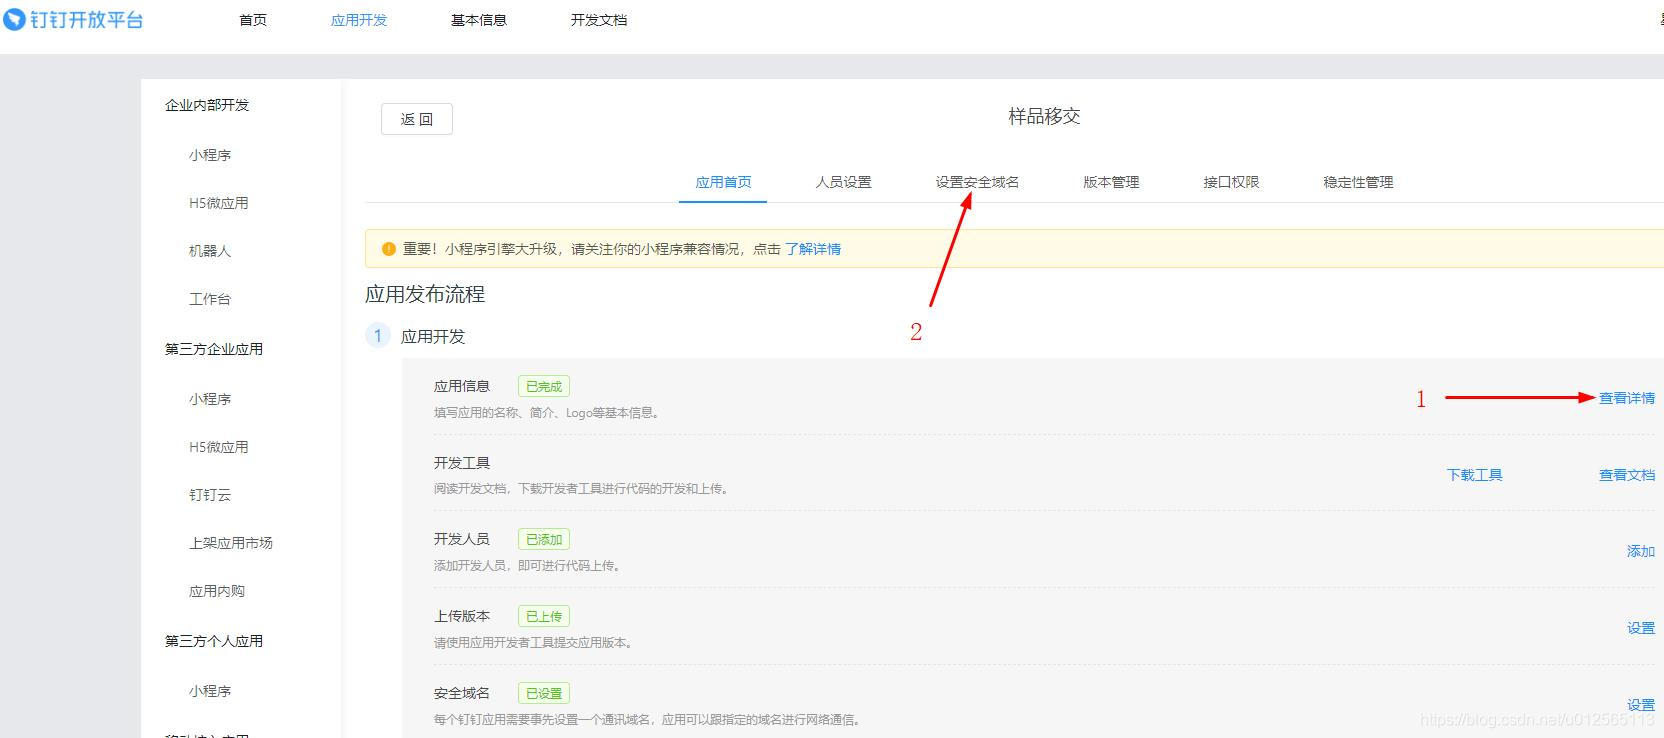Switch to the 应用首页 tab
This screenshot has height=738, width=1664.
(723, 182)
